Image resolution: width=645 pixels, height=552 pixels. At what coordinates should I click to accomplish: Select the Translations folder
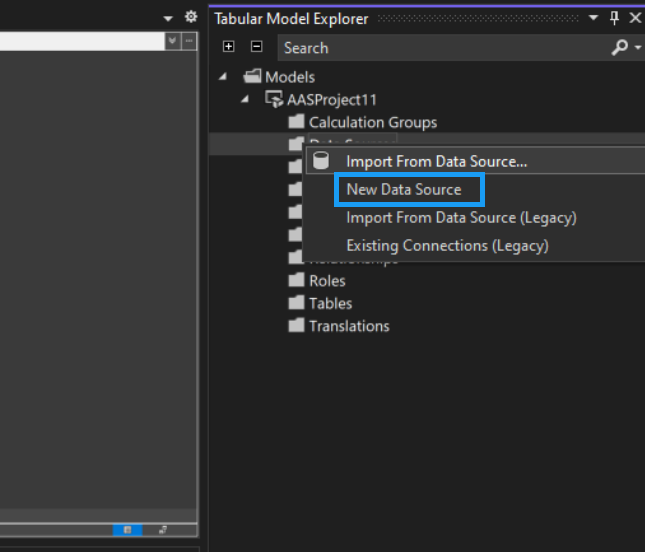(349, 326)
